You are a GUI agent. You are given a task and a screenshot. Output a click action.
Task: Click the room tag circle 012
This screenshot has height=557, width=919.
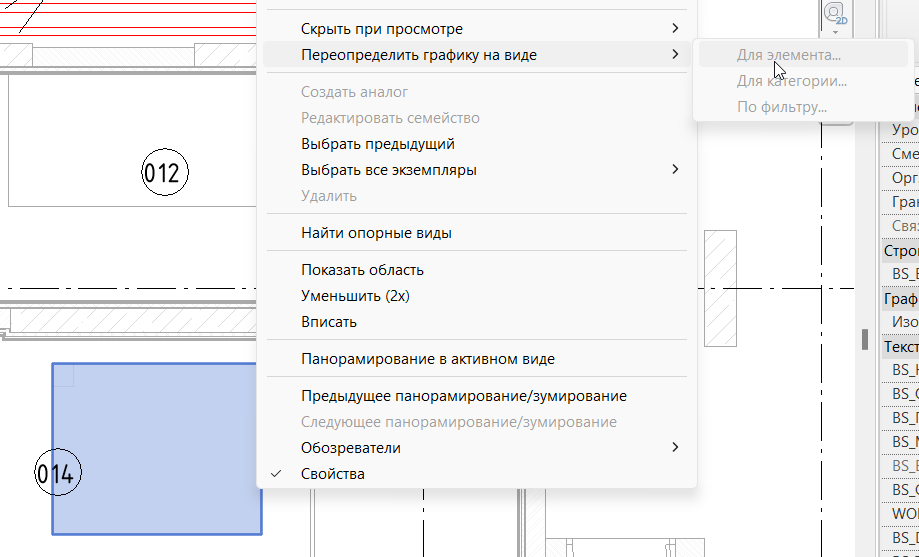coord(165,172)
